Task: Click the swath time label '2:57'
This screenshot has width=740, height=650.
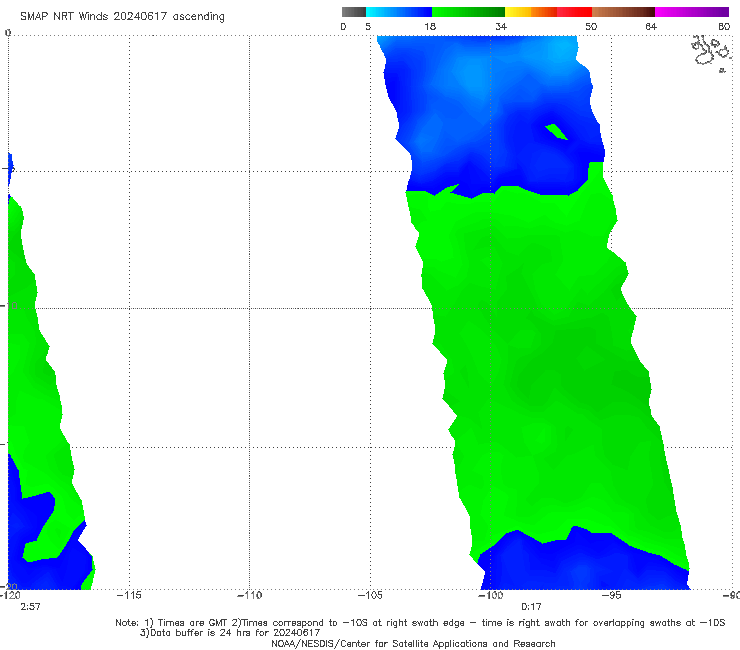Action: pyautogui.click(x=30, y=607)
